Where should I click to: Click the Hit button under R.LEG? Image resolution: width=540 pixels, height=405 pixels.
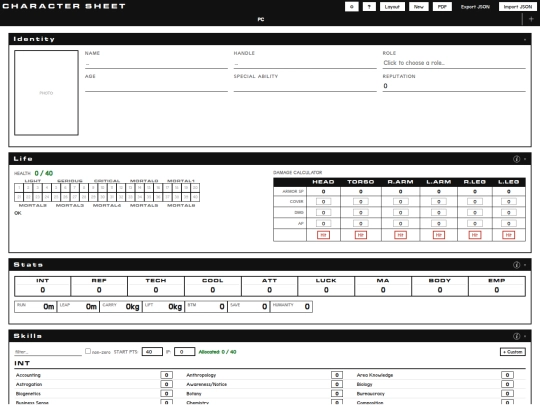click(x=475, y=235)
